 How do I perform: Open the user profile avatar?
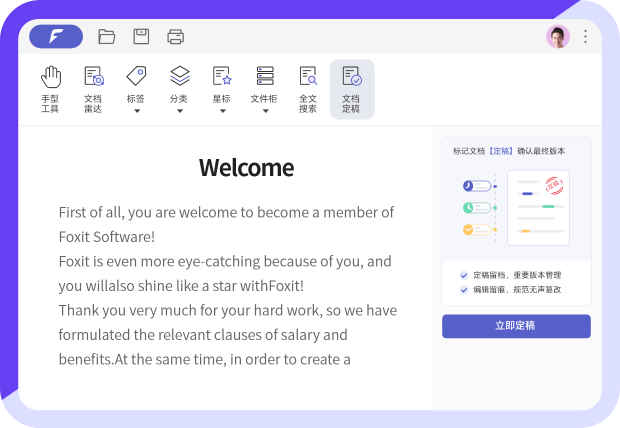point(558,37)
